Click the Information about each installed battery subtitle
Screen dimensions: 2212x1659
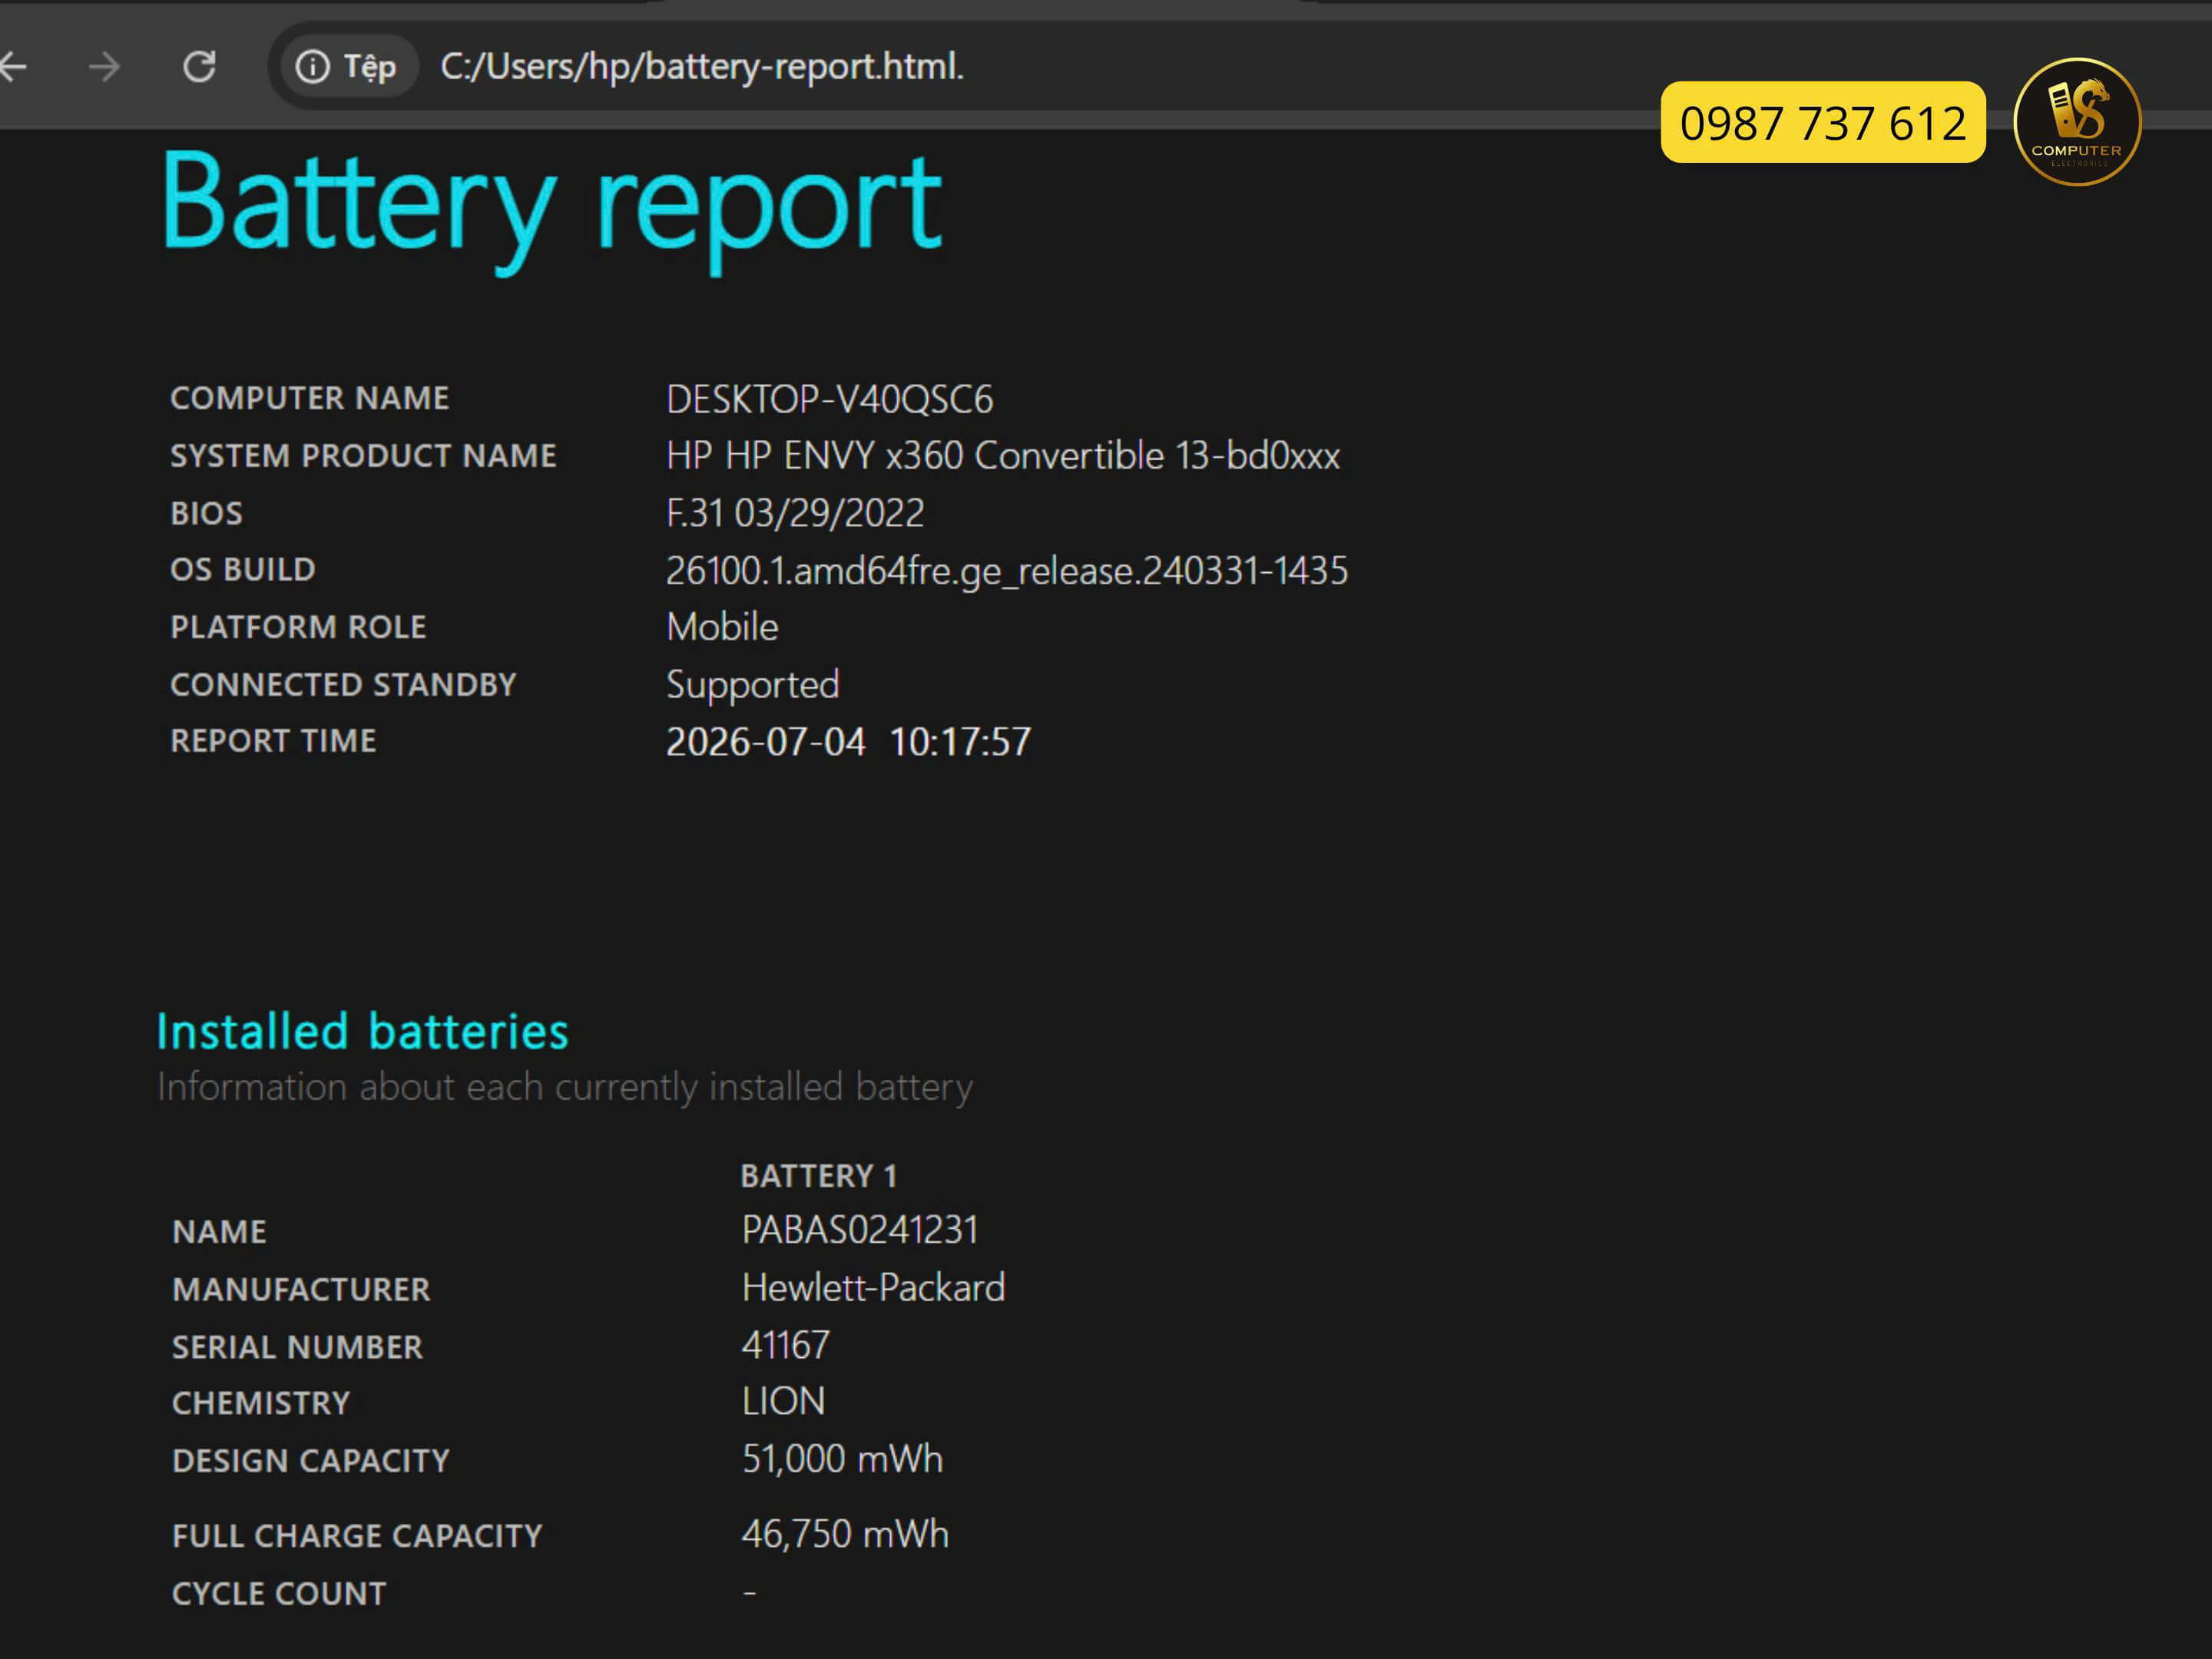tap(565, 1088)
